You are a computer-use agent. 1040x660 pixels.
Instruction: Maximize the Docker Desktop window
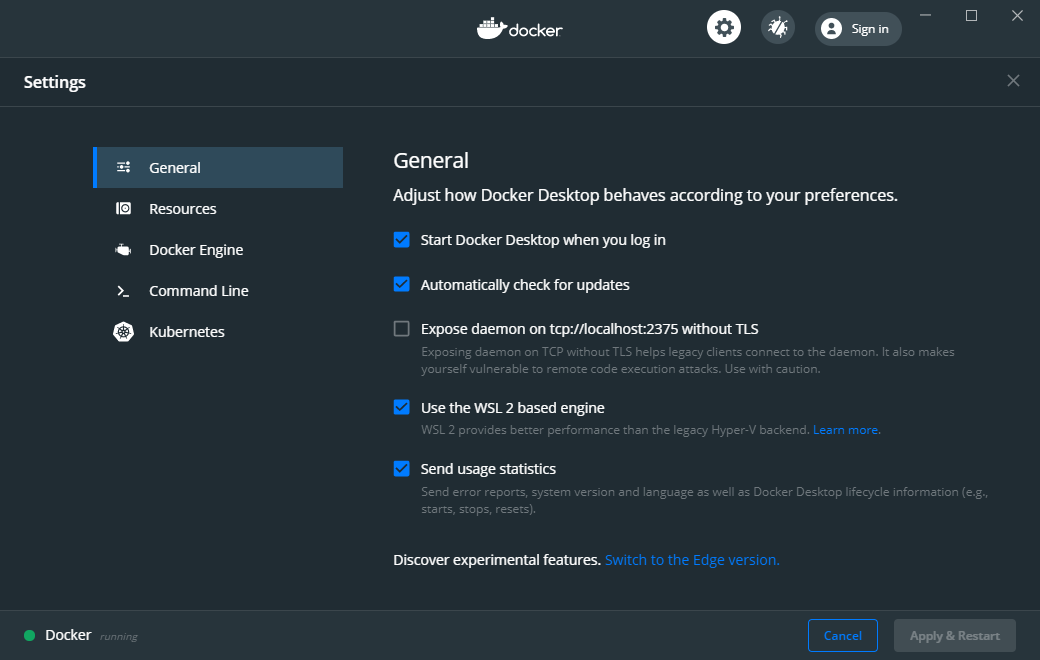pos(971,15)
